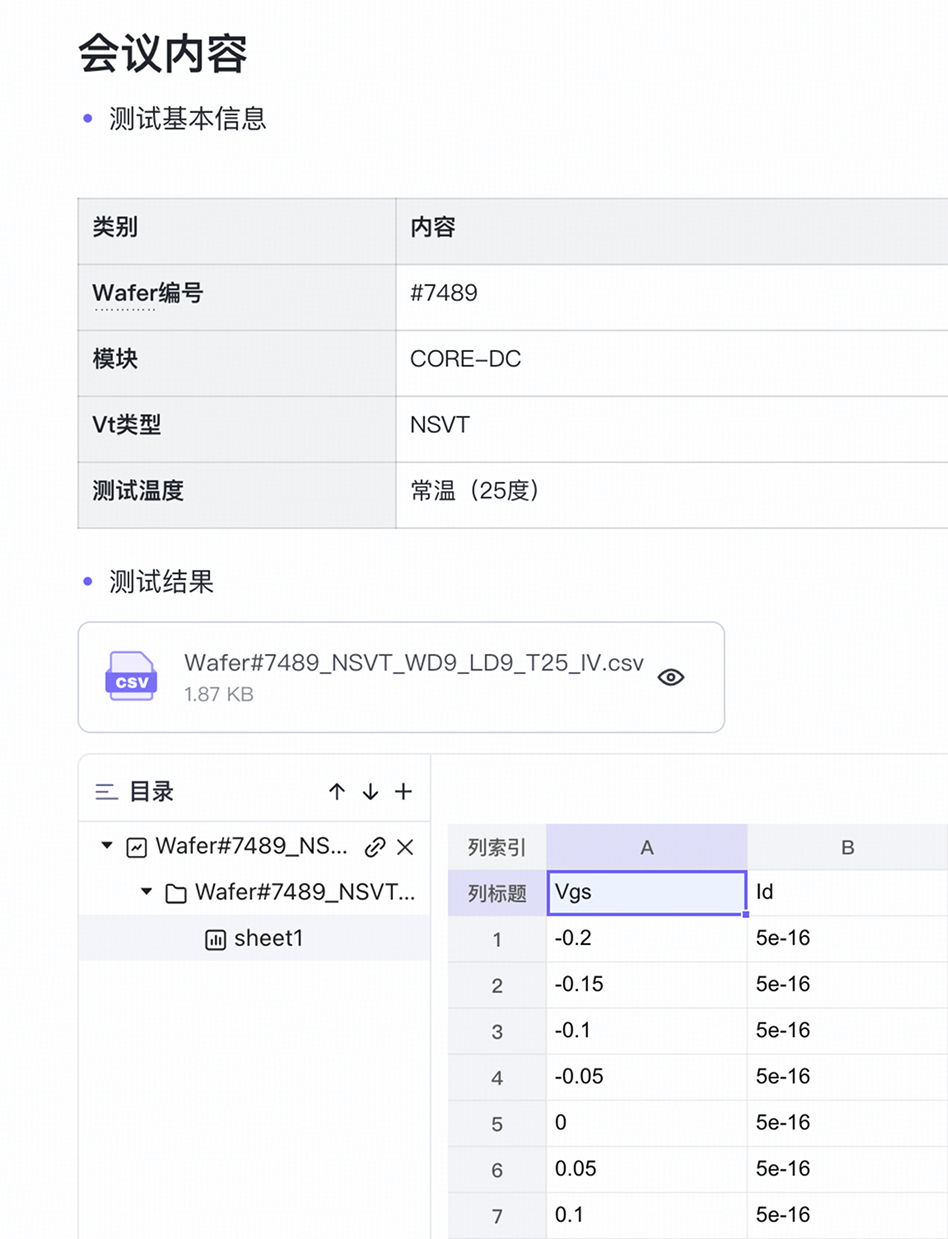Viewport: 948px width, 1239px height.
Task: Click the 列索引 corner cell
Action: tap(497, 848)
